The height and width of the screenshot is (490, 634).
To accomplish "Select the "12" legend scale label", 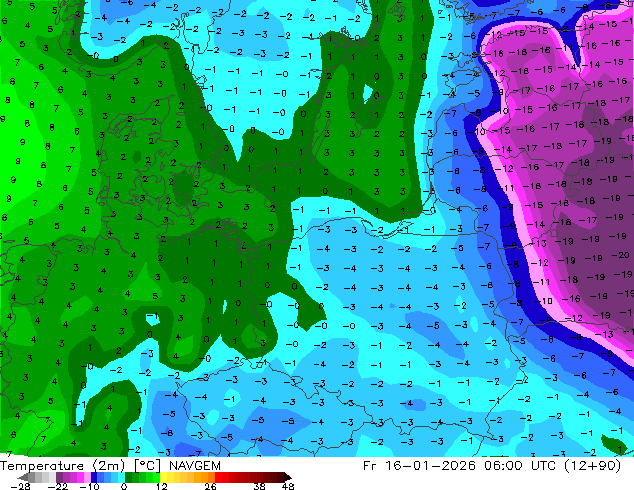I will pyautogui.click(x=162, y=486).
